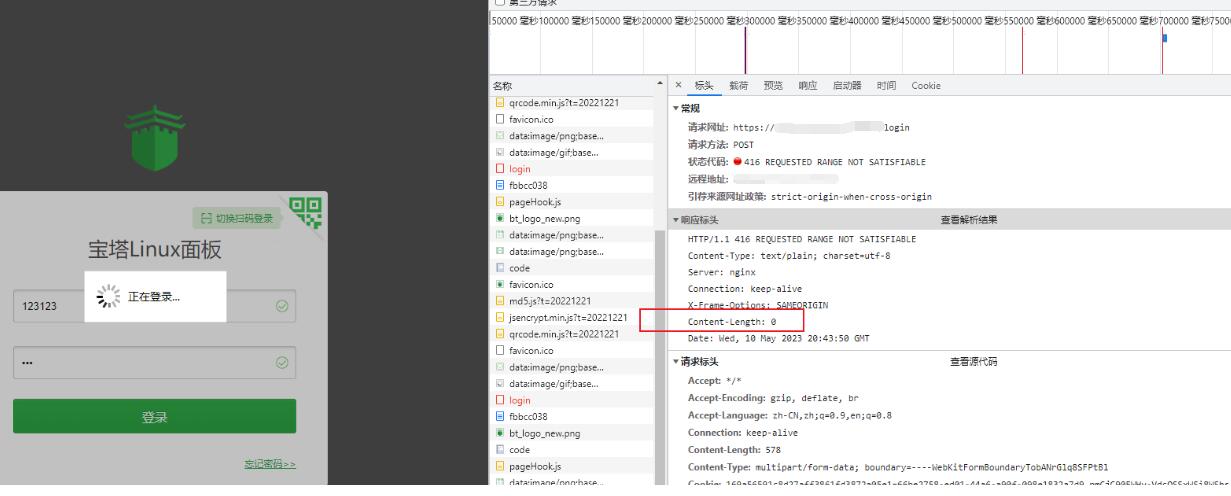The width and height of the screenshot is (1231, 496).
Task: Close the request details panel with X
Action: [679, 85]
